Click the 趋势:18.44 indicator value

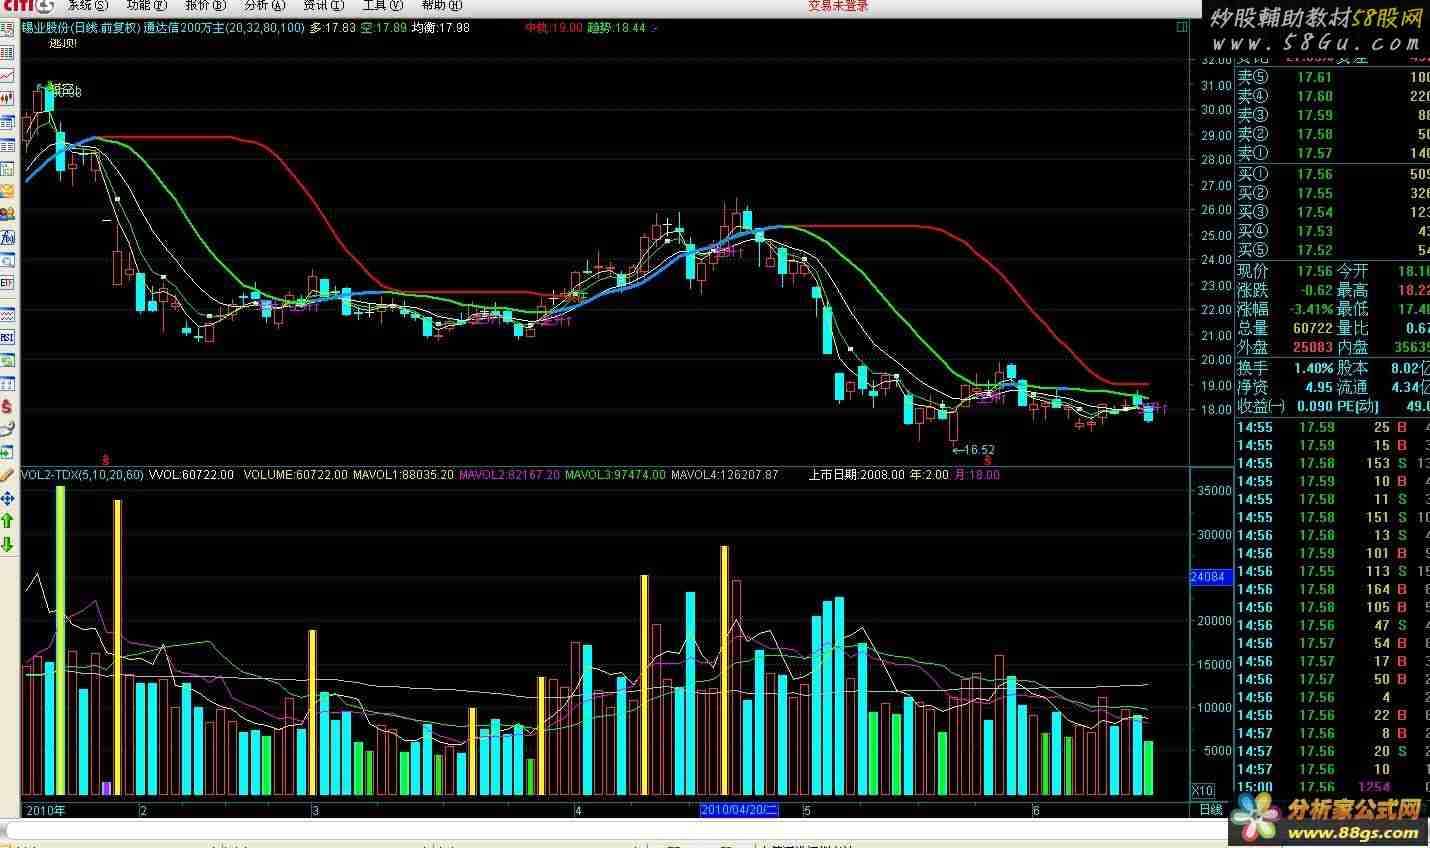(617, 28)
